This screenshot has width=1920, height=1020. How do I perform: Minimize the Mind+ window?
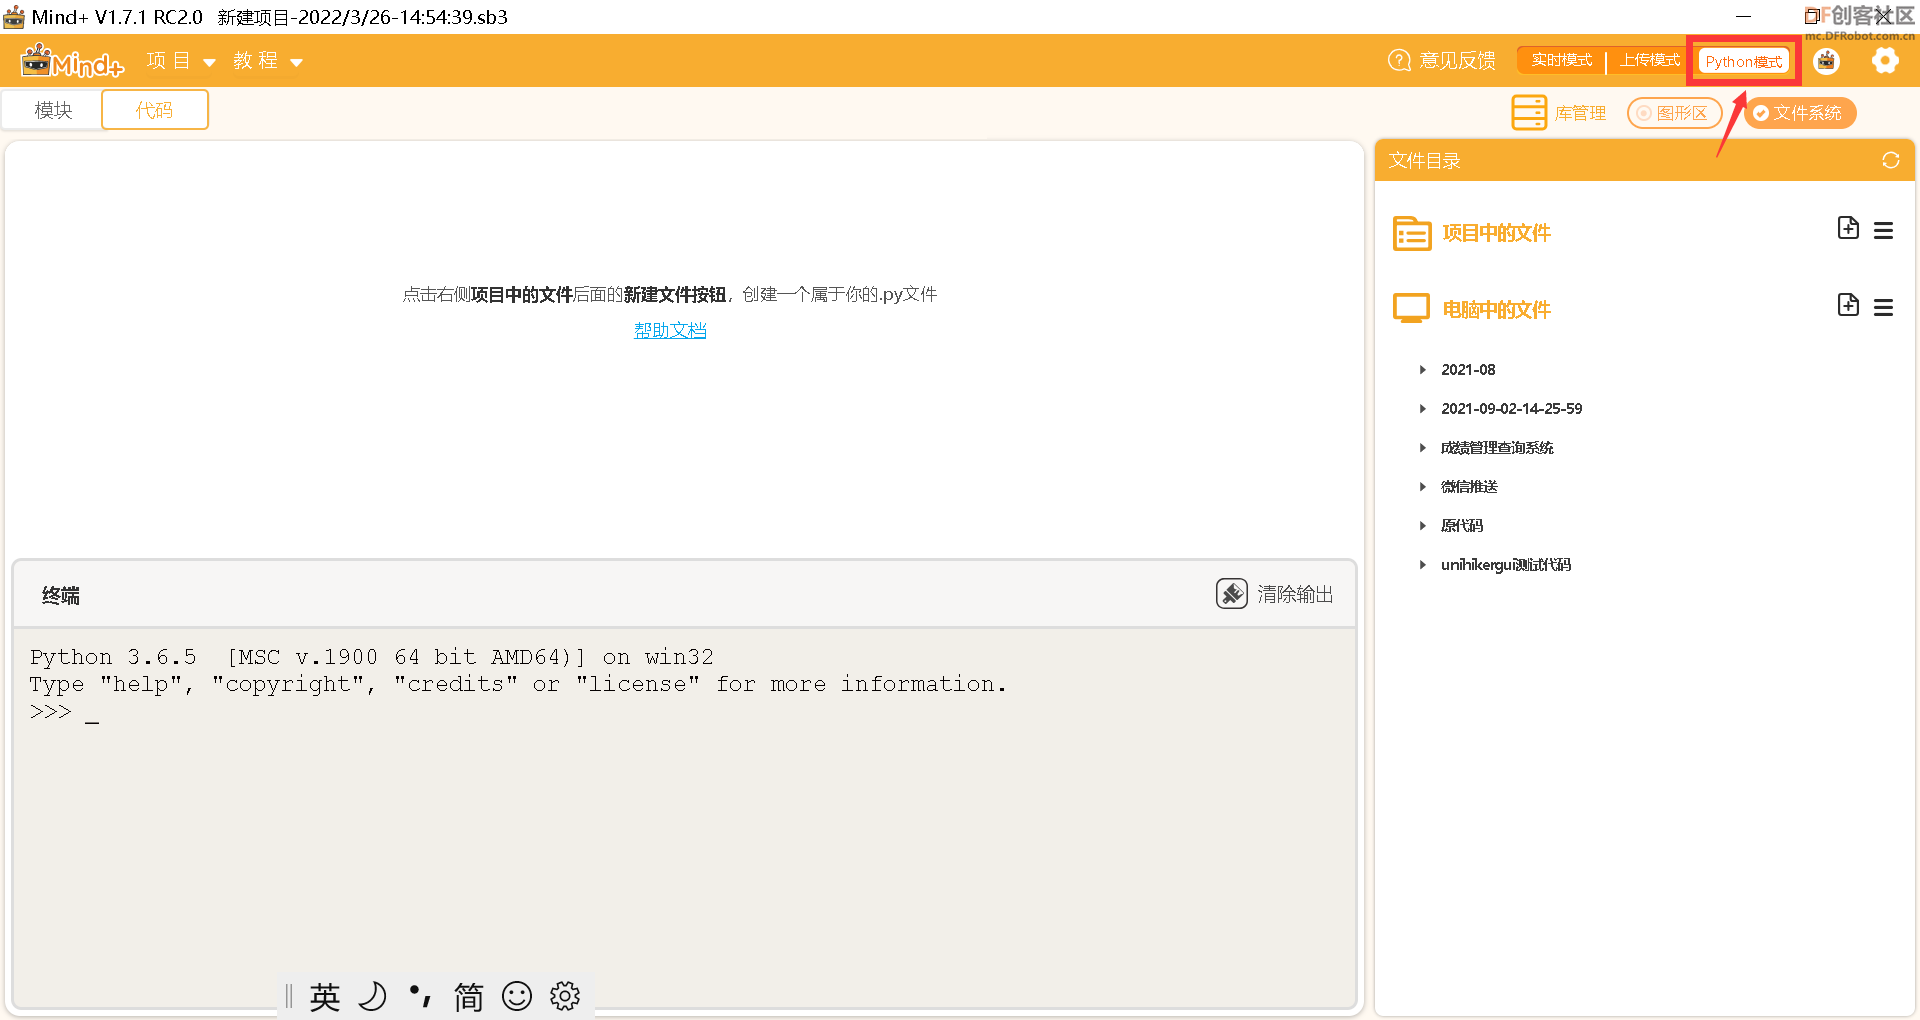pyautogui.click(x=1743, y=16)
